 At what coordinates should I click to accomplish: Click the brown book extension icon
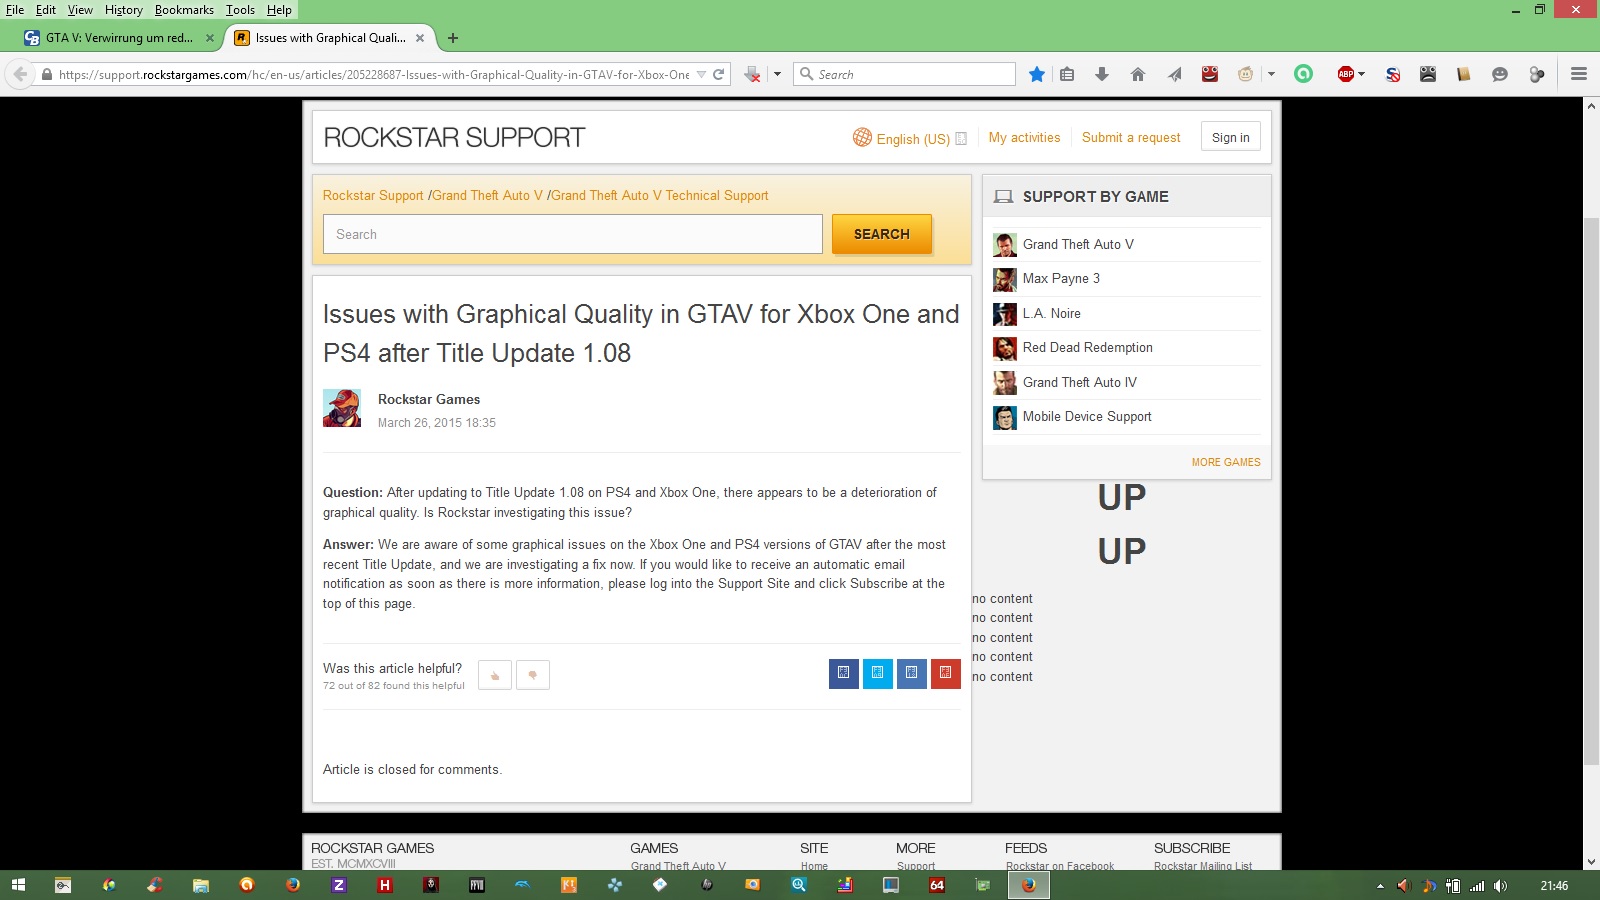tap(1464, 74)
